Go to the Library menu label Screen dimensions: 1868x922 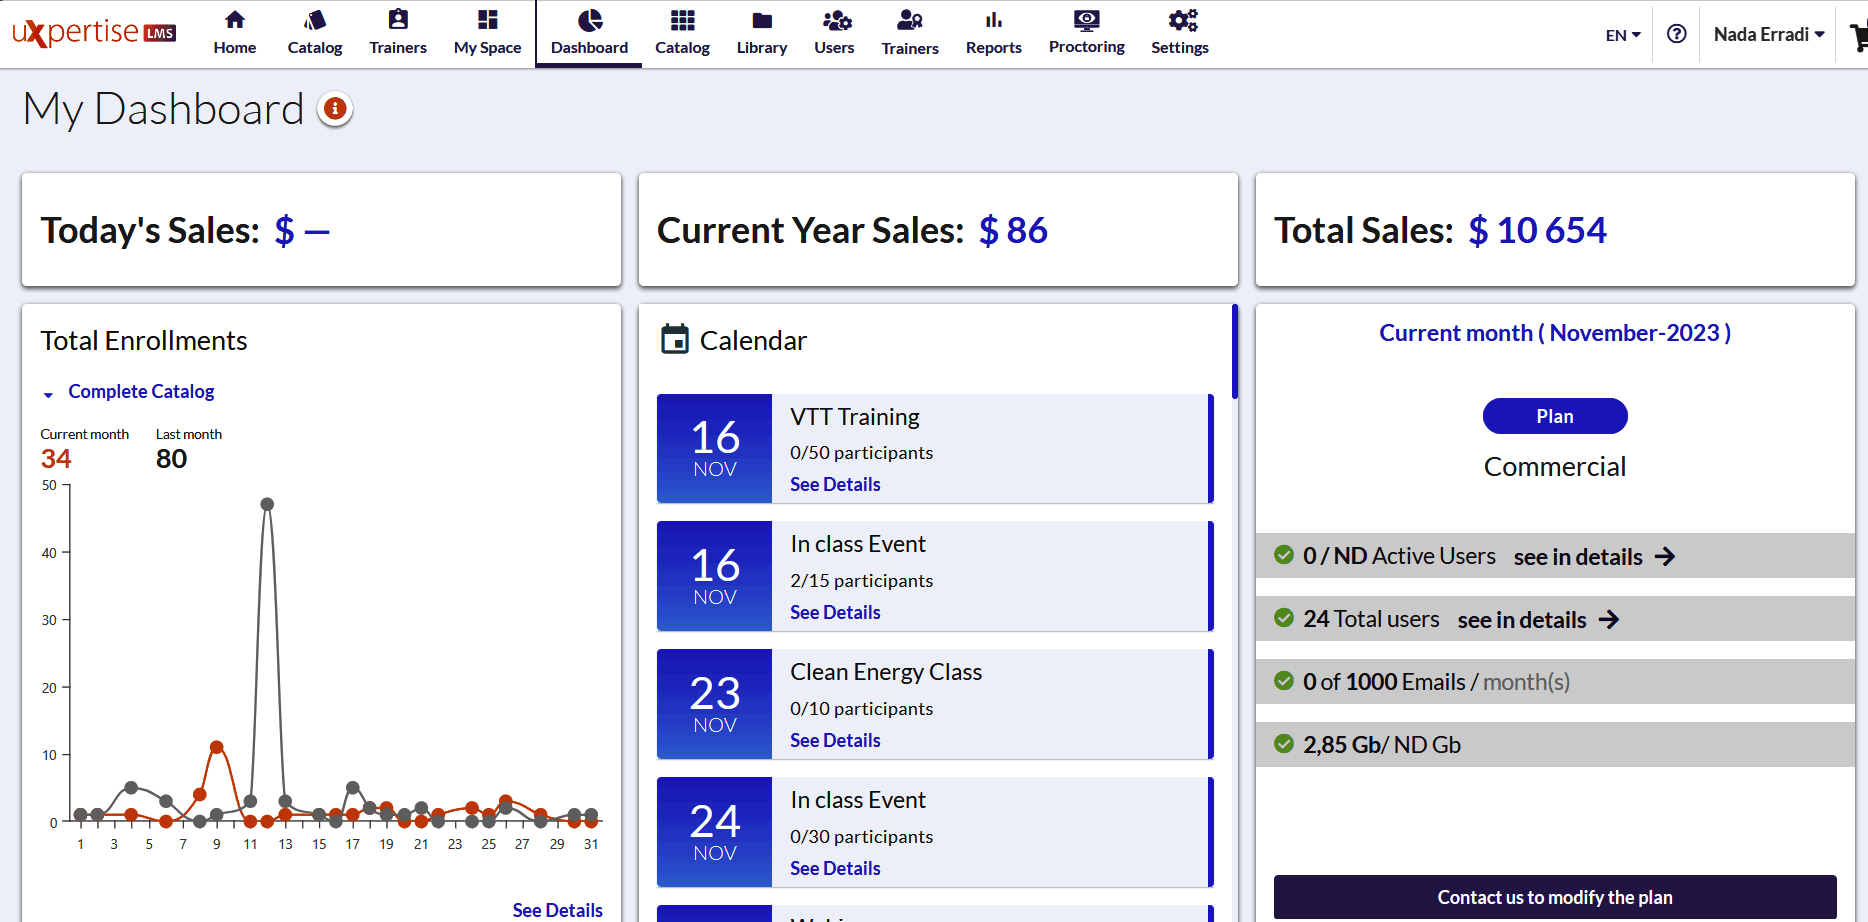pos(762,47)
